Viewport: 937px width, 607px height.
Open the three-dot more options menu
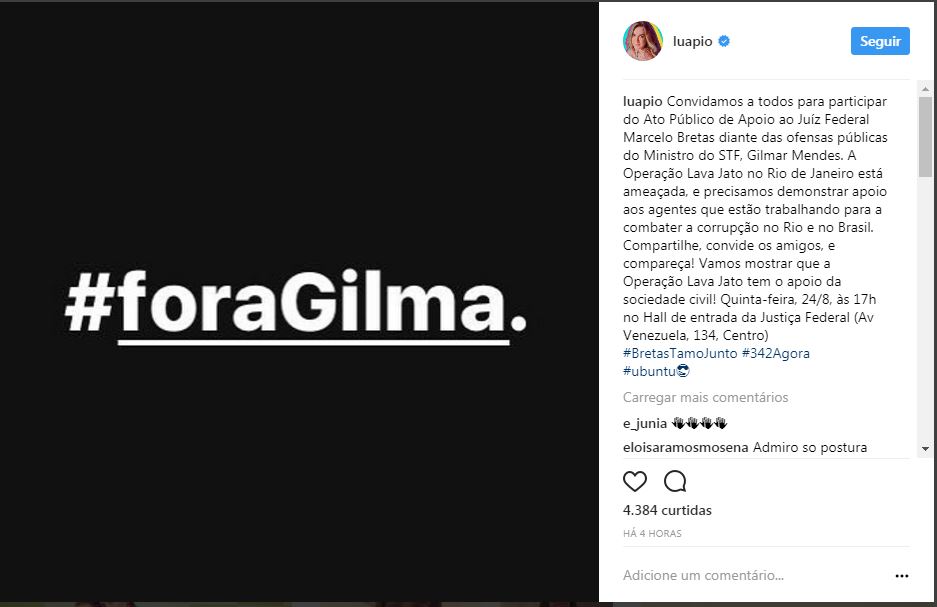(902, 576)
